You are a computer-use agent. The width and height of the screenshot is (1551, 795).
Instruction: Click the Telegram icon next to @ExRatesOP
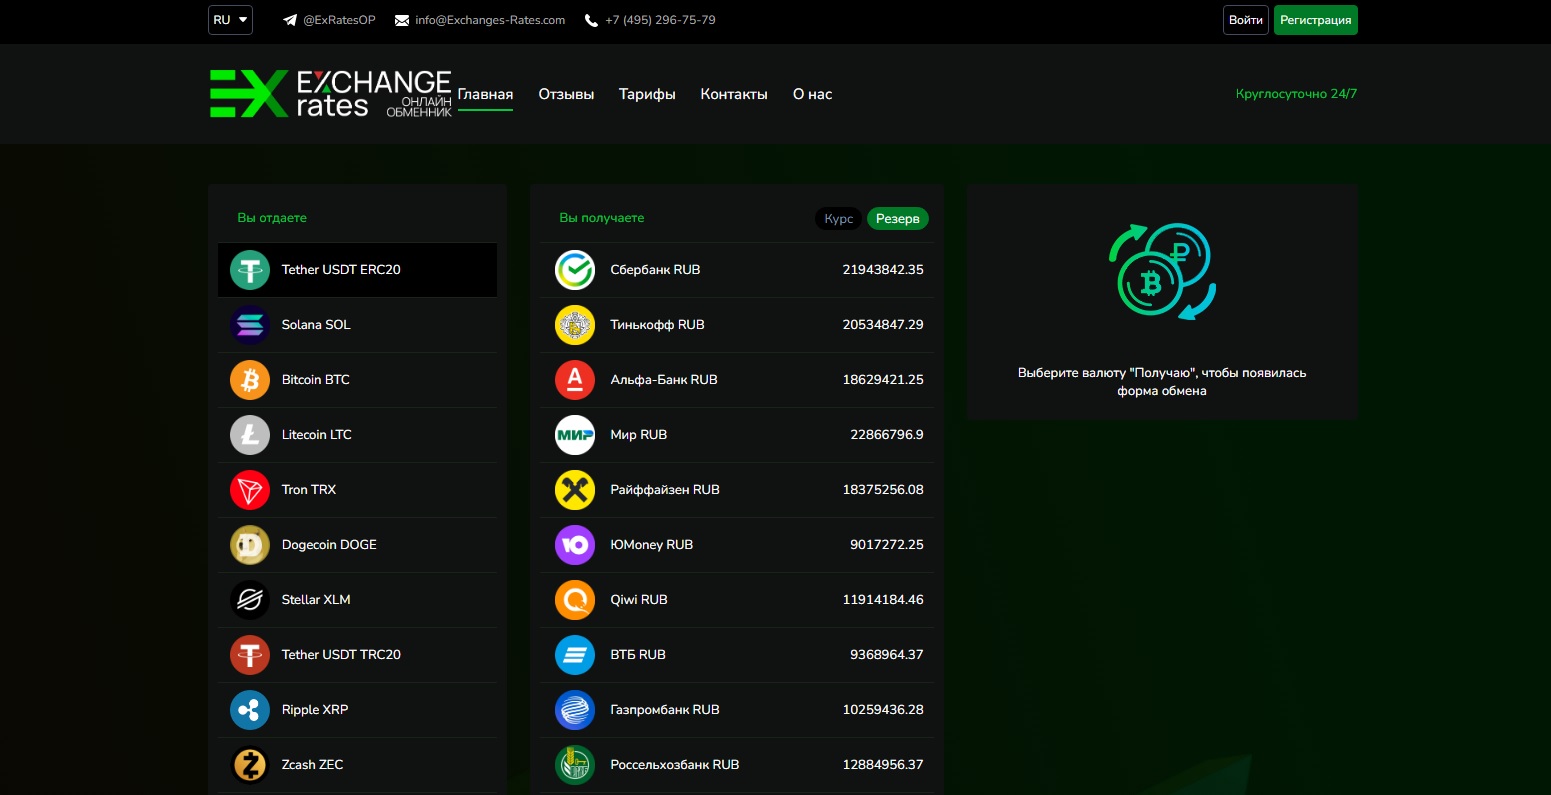(x=290, y=20)
